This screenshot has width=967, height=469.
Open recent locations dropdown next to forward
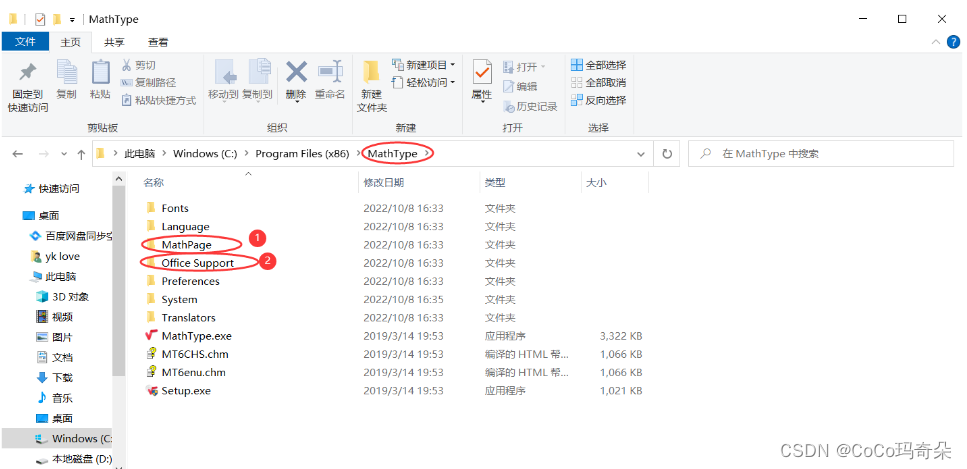click(64, 154)
